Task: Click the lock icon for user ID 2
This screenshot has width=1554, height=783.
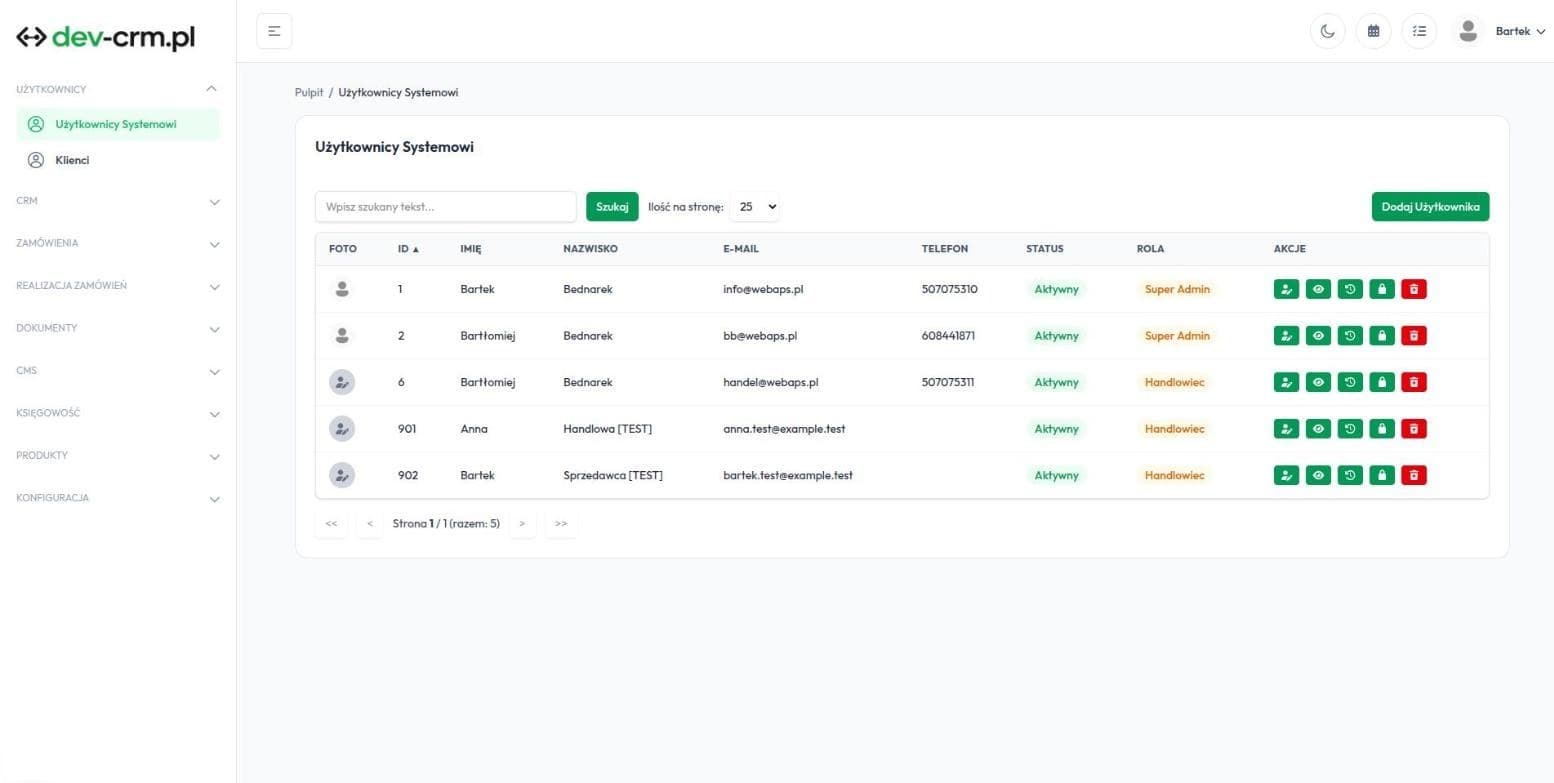Action: 1382,336
